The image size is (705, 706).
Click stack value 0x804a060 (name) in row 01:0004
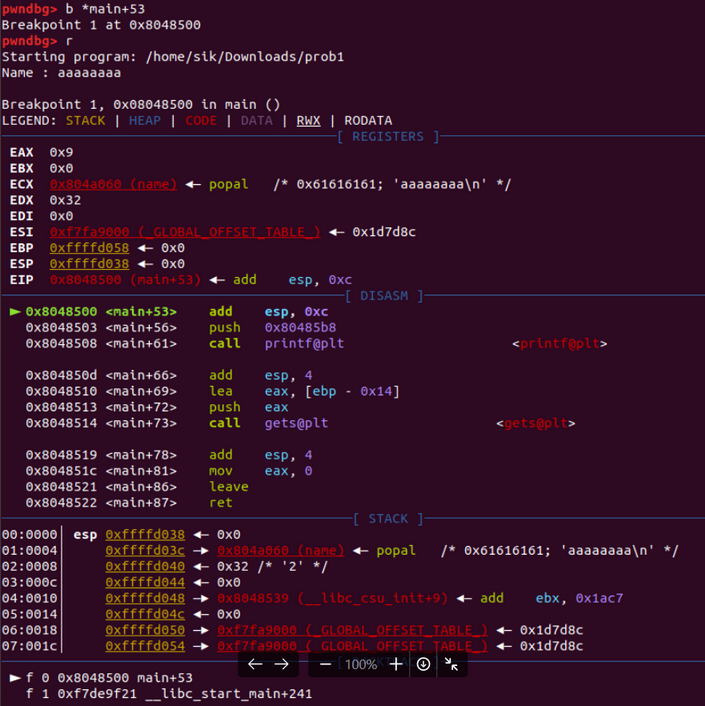coord(280,550)
